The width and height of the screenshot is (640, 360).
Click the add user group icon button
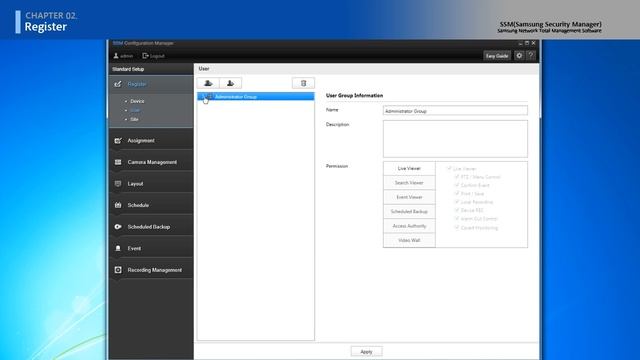pyautogui.click(x=208, y=83)
